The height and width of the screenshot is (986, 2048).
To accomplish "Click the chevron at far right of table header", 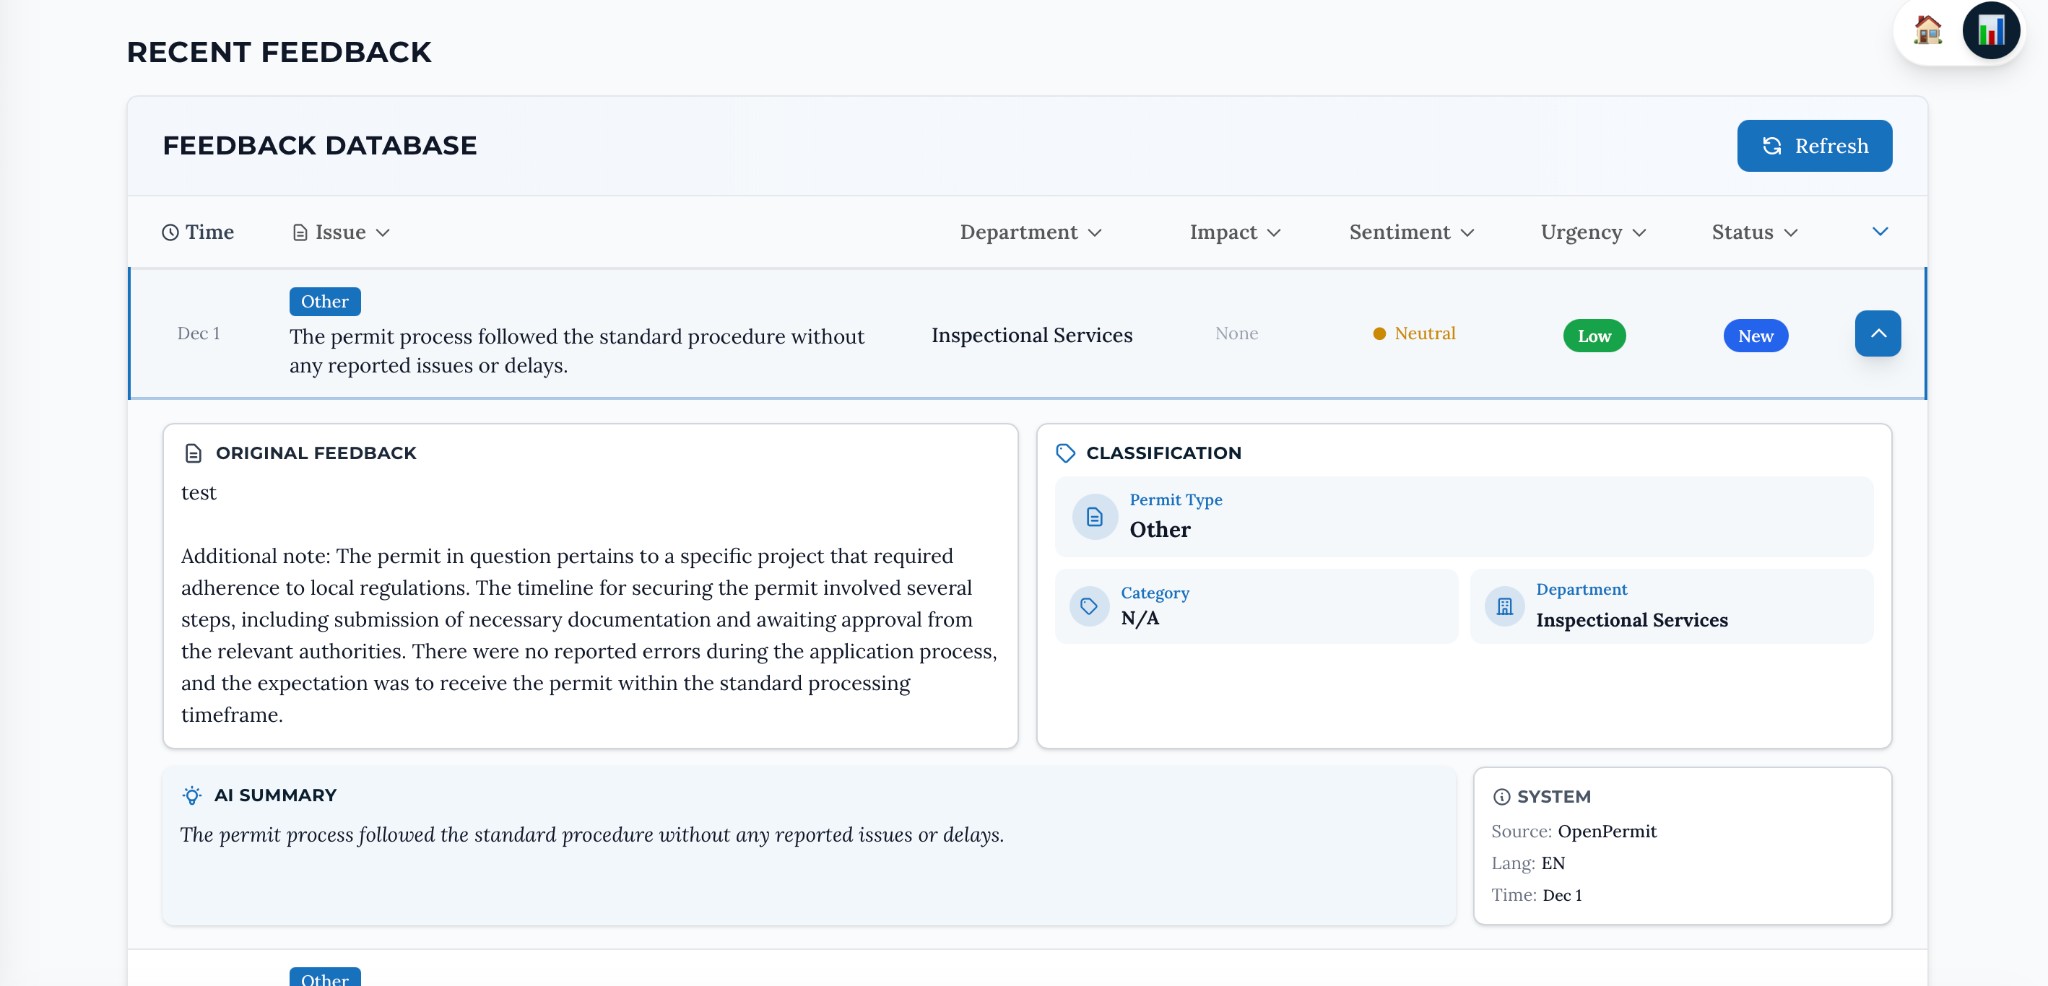I will click(1880, 231).
